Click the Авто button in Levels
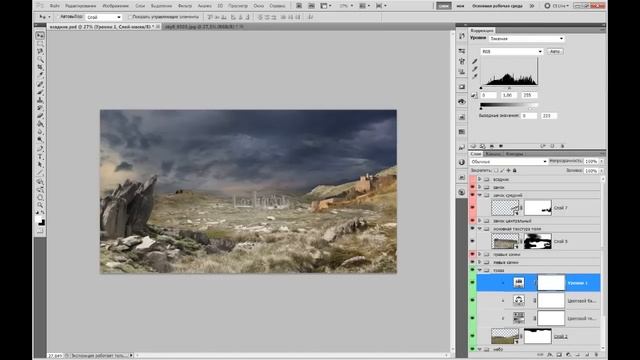This screenshot has height=360, width=640. 554,51
